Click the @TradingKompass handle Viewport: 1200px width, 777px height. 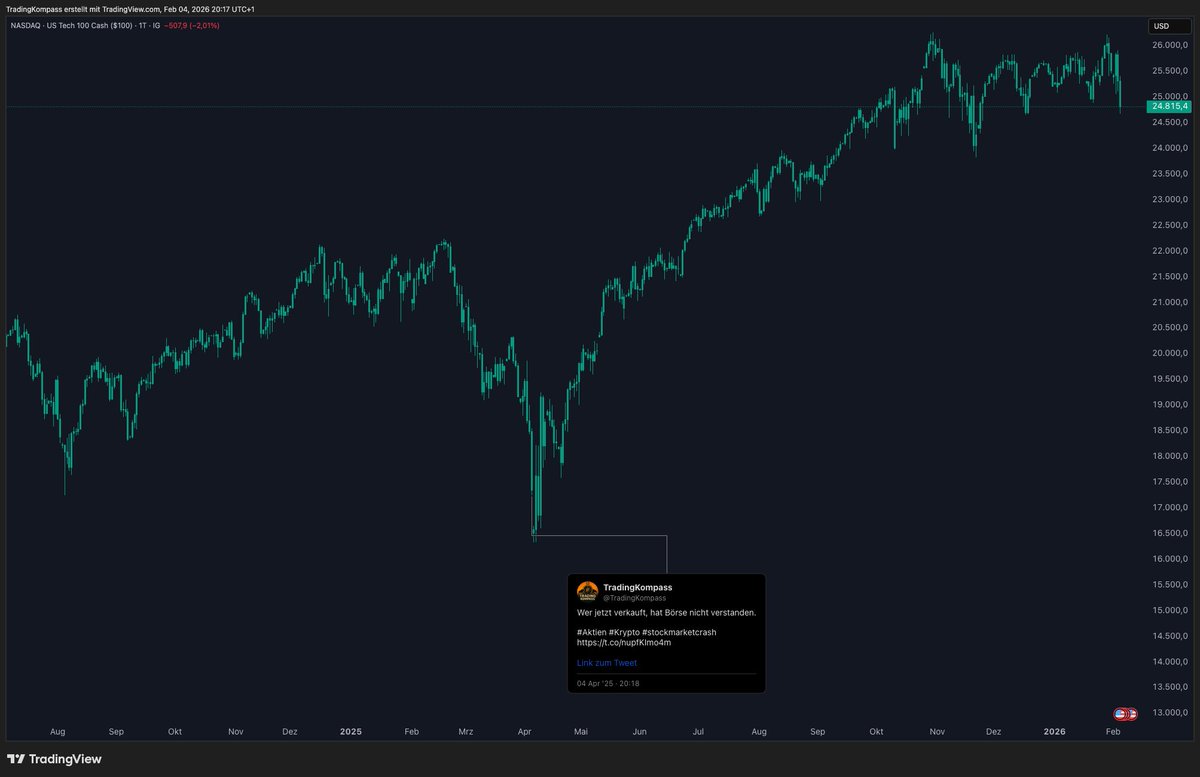tap(634, 598)
